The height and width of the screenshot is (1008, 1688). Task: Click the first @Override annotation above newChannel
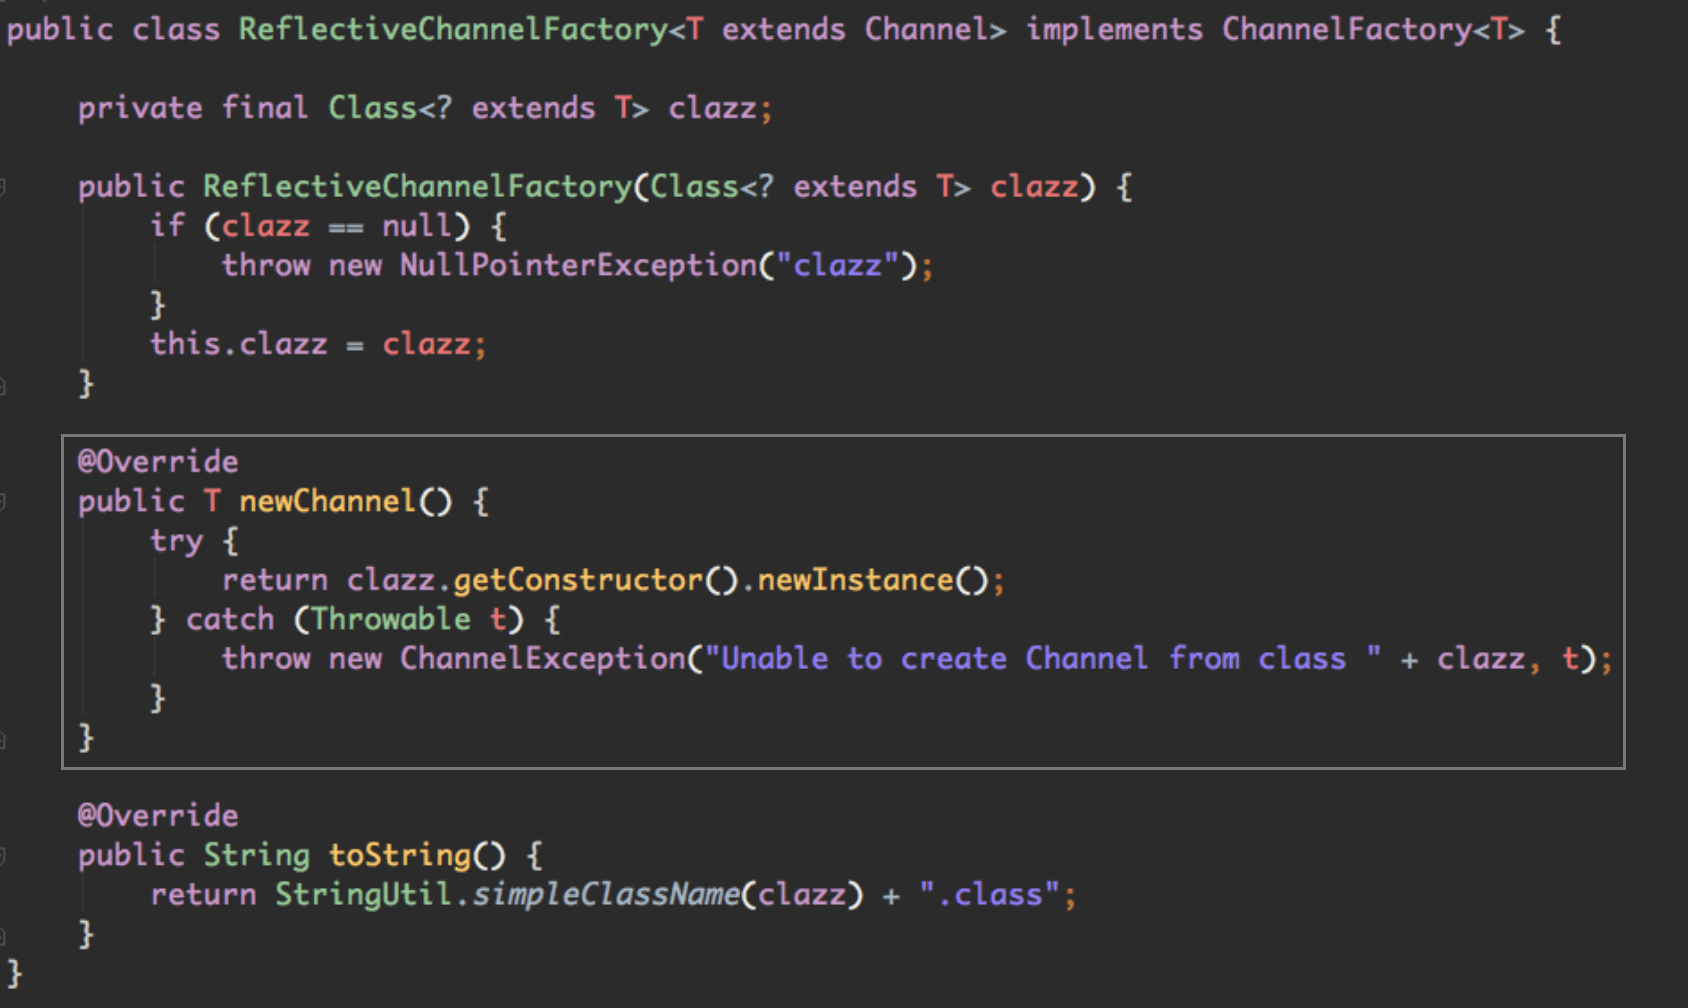pos(158,462)
